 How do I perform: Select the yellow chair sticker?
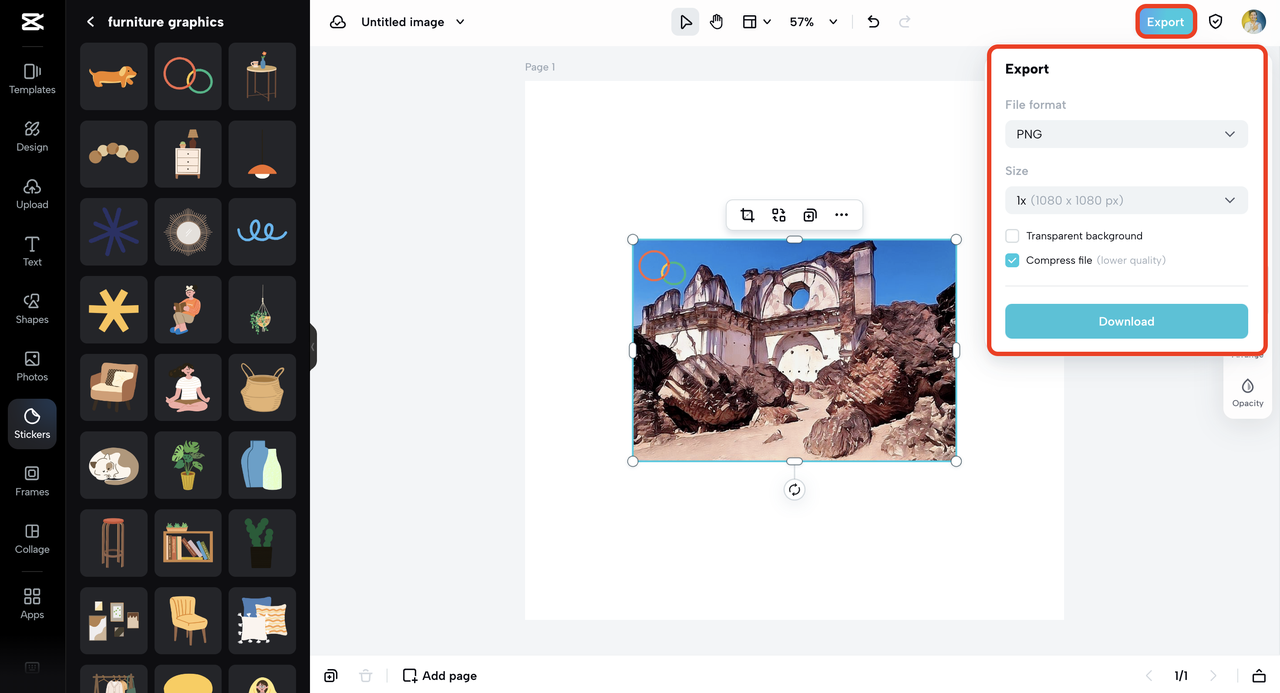(188, 621)
